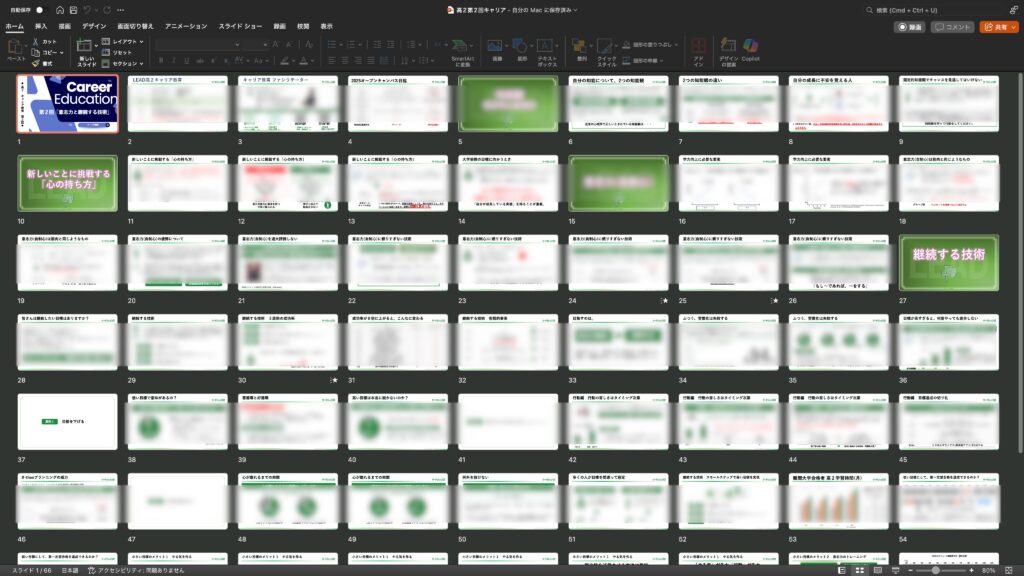Viewport: 1024px width, 576px height.
Task: Open the Section (セクション) dropdown
Action: pos(123,63)
